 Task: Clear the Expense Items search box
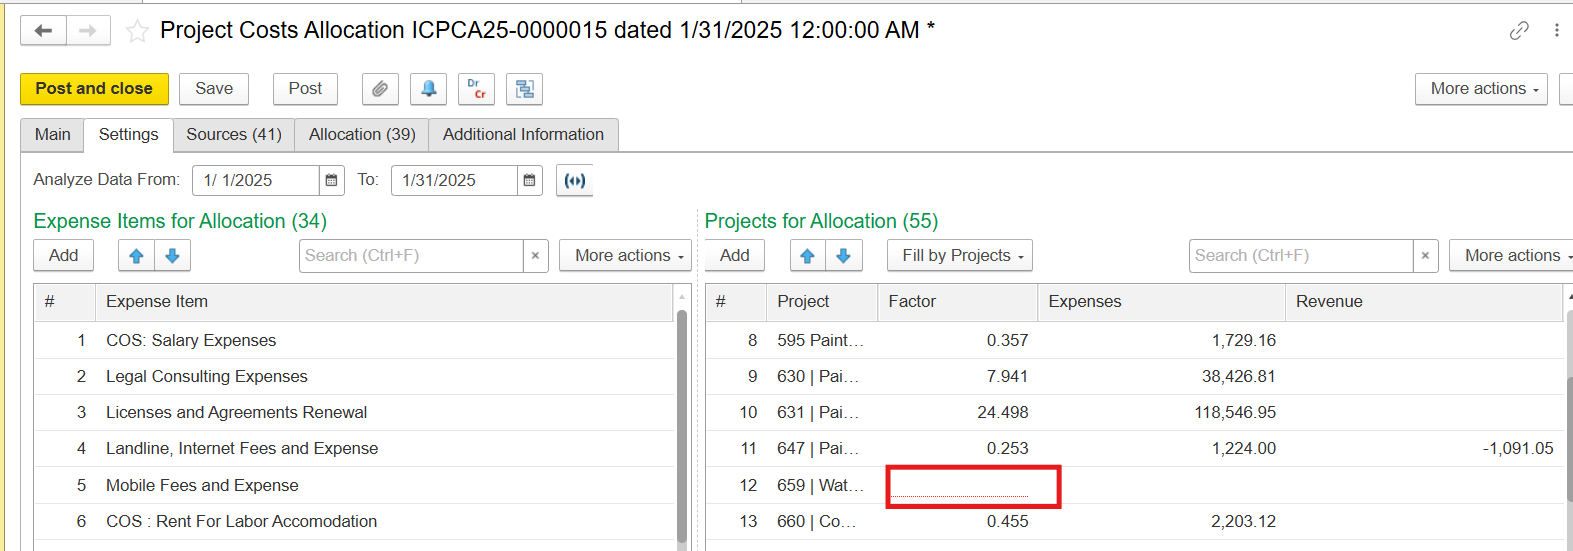coord(535,256)
